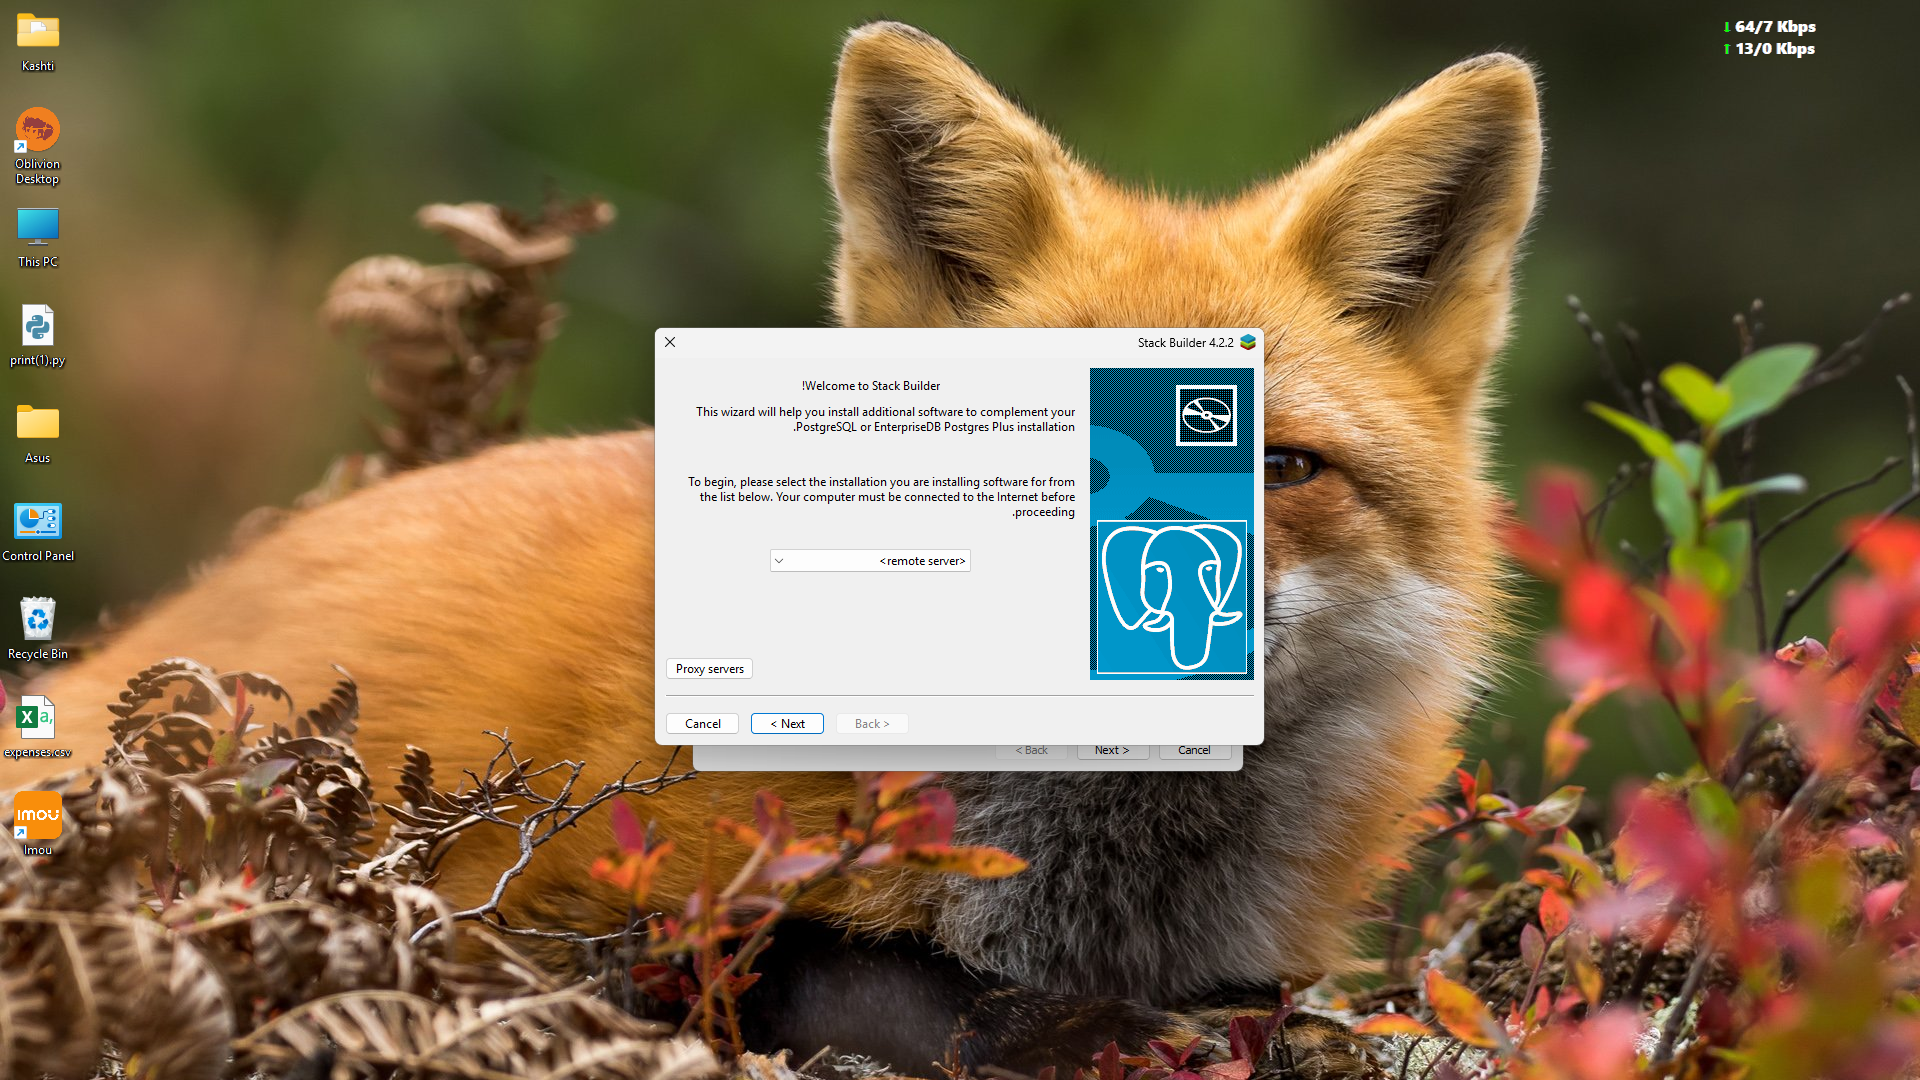
Task: Close the Stack Builder dialog
Action: (670, 342)
